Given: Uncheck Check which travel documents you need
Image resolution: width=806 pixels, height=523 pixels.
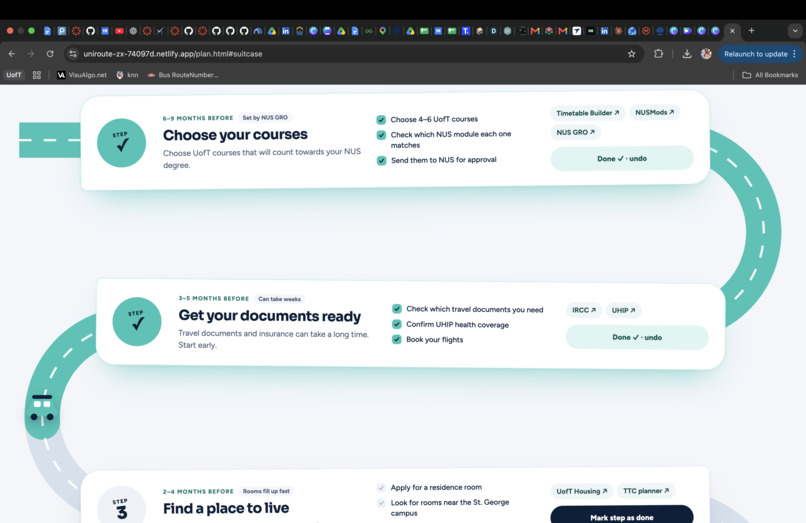Looking at the screenshot, I should click(396, 309).
